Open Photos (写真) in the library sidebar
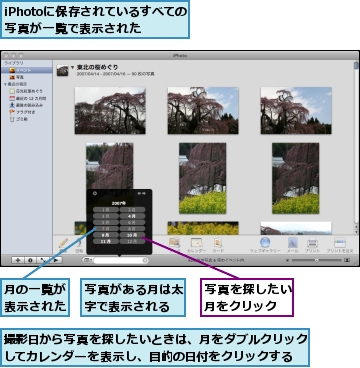This screenshot has height=368, width=360. click(27, 77)
